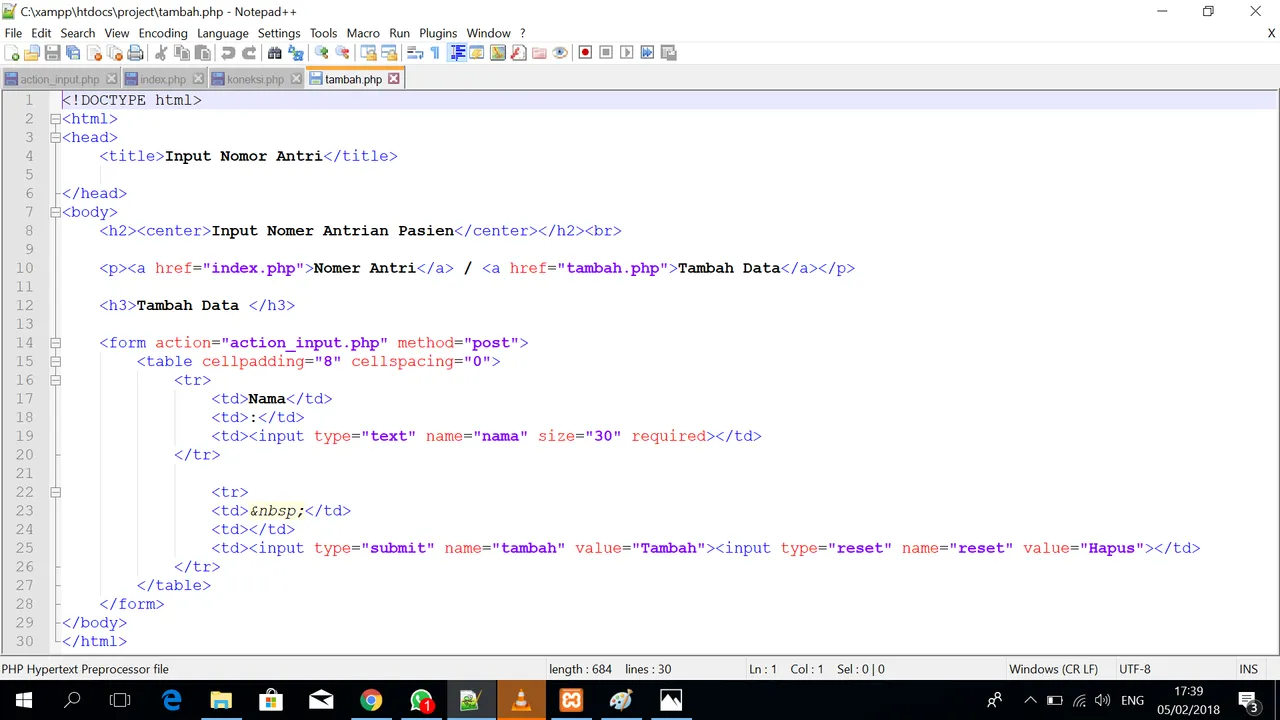1280x720 pixels.
Task: Open the user-defined language dialog icon
Action: pyautogui.click(x=477, y=52)
